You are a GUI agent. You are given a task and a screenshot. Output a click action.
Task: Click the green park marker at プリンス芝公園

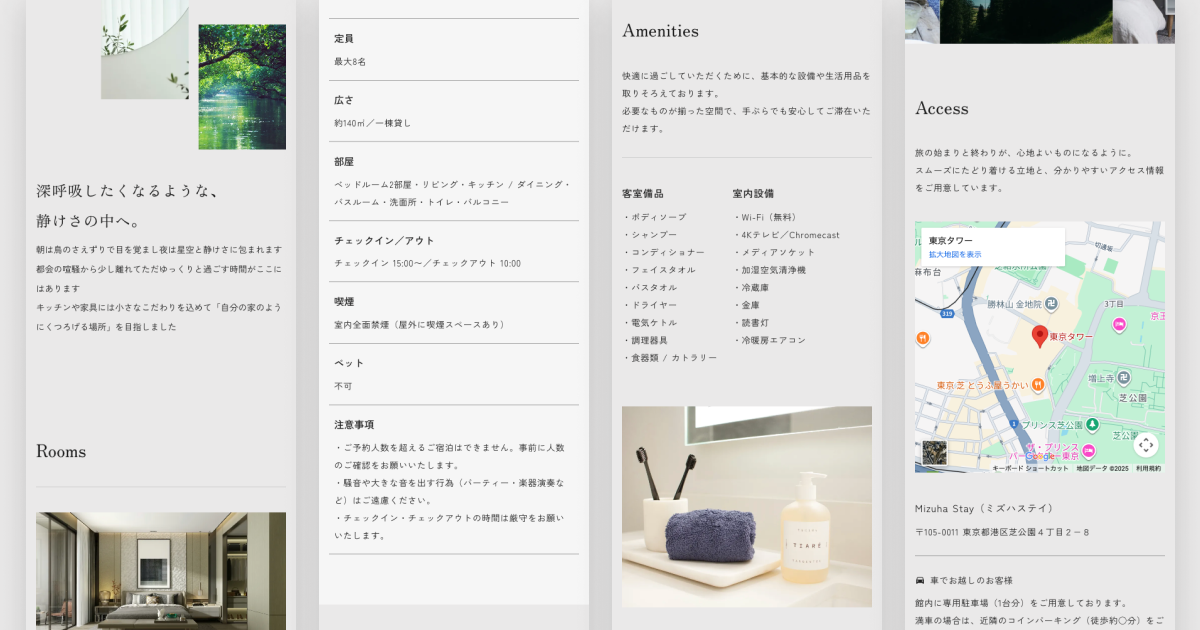(1091, 424)
